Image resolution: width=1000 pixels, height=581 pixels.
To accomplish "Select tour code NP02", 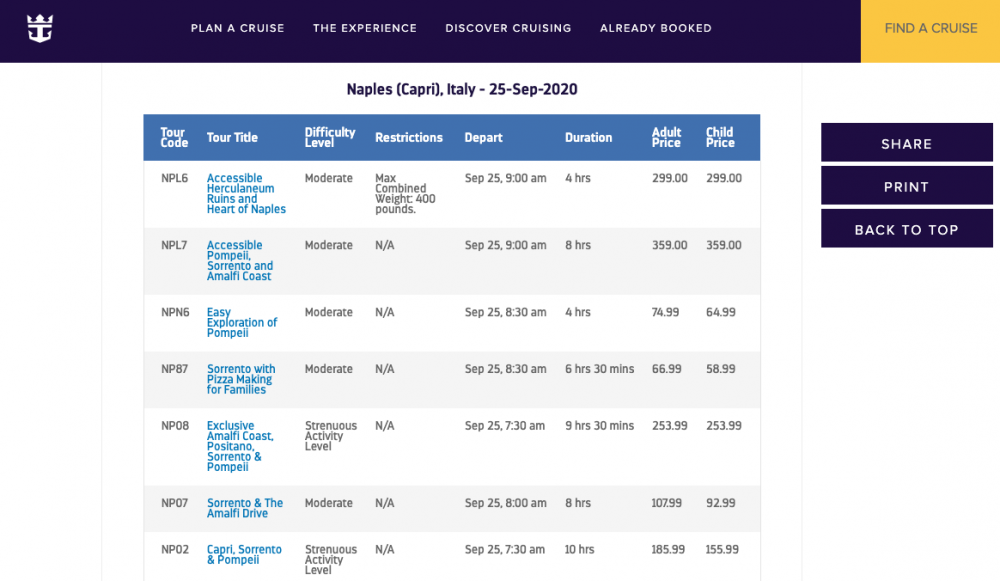I will (175, 549).
